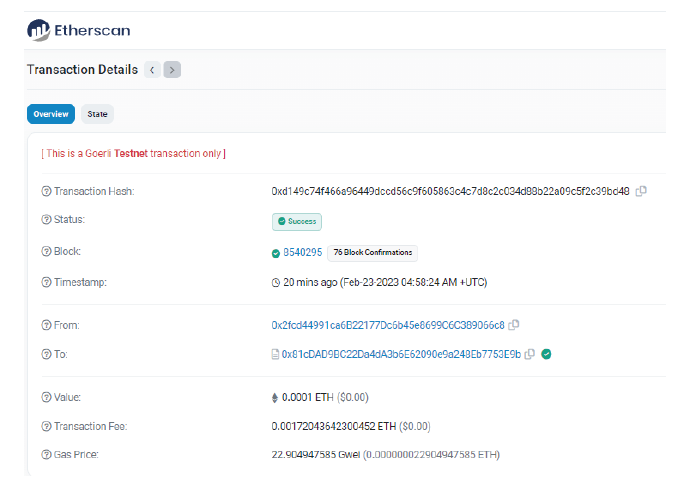Click help icon beside Transaction Hash
This screenshot has width=686, height=491.
click(x=46, y=191)
